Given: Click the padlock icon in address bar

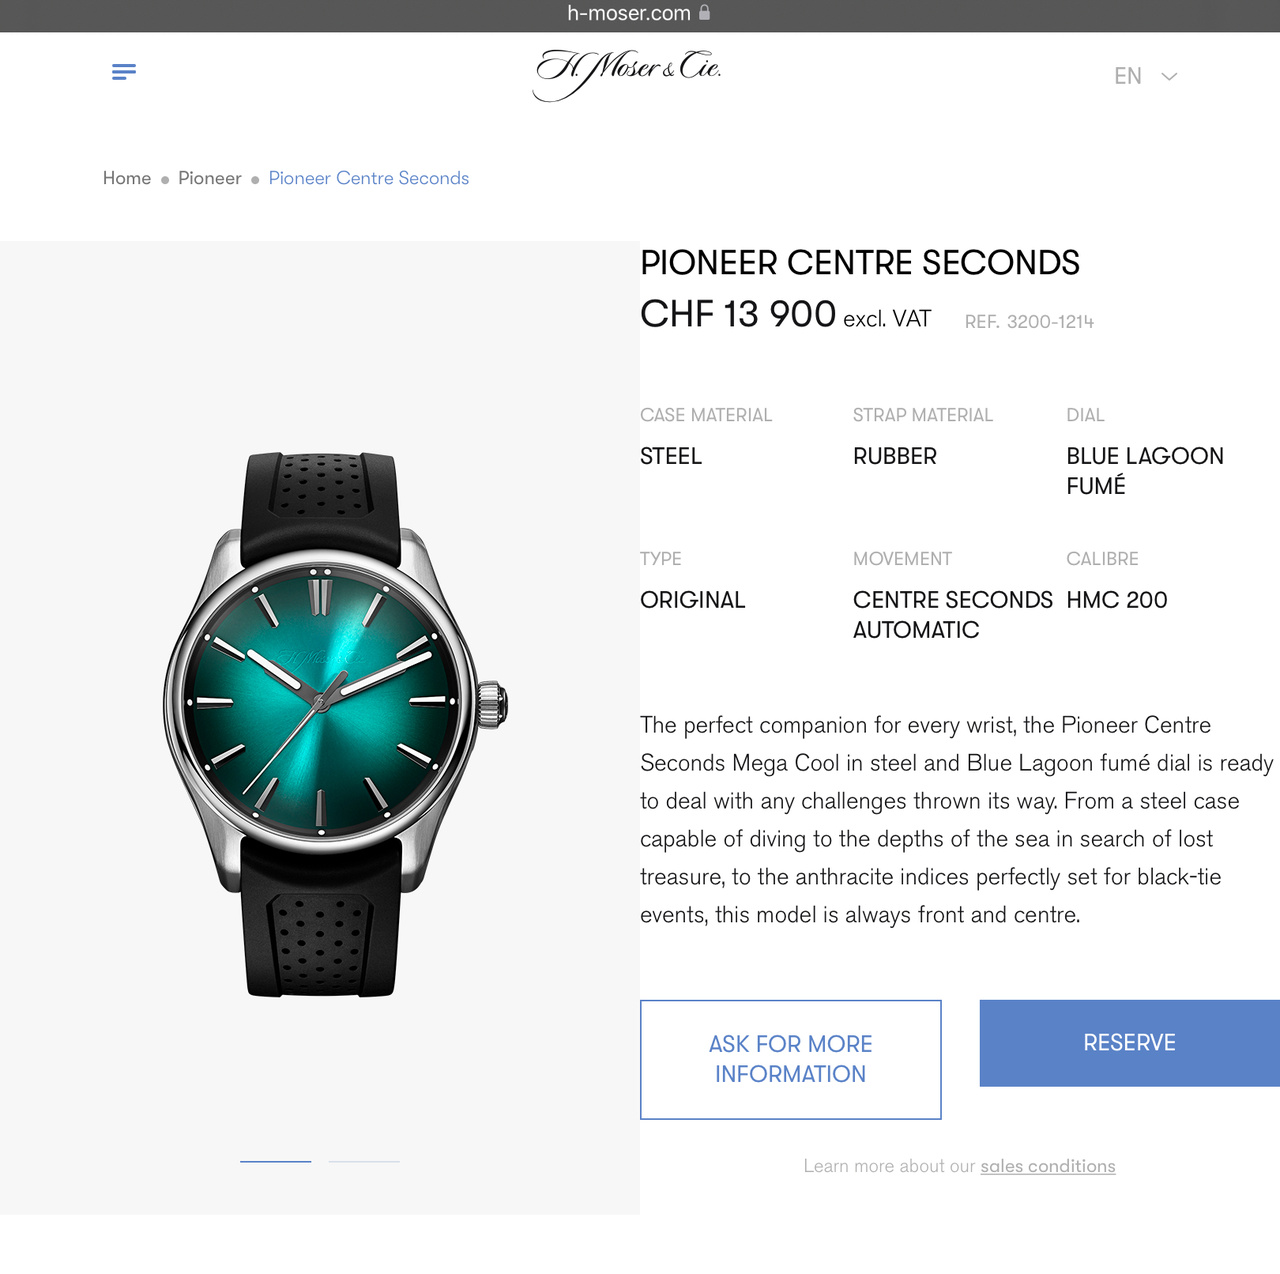Looking at the screenshot, I should point(704,13).
